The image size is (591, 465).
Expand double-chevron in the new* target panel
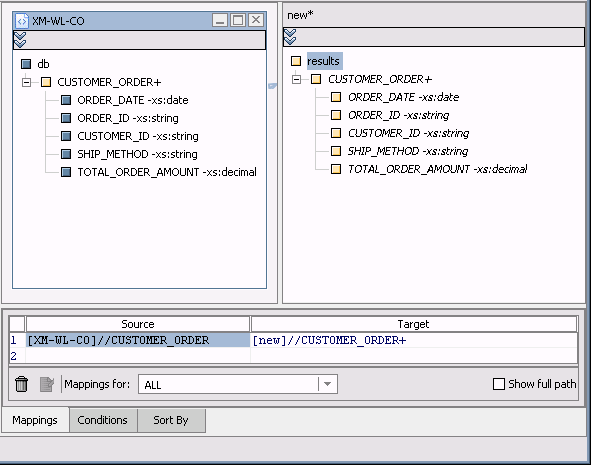click(x=290, y=37)
